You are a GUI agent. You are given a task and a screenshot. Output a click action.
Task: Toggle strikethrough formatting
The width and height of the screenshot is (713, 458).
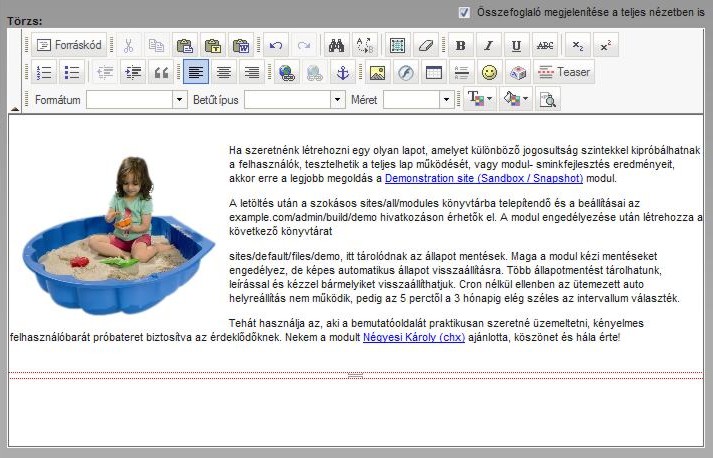[x=545, y=45]
